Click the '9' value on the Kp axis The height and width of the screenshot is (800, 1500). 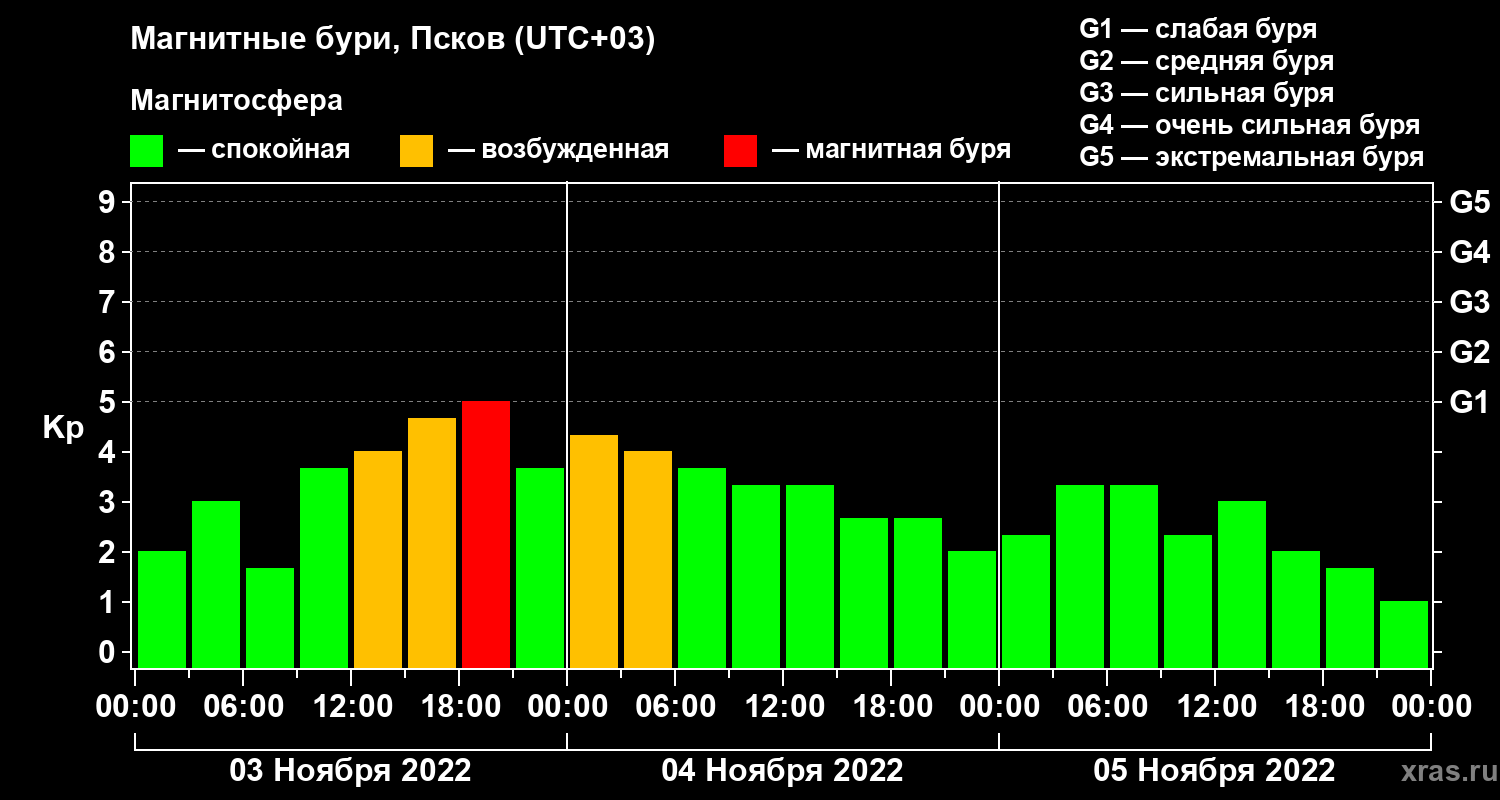click(109, 202)
